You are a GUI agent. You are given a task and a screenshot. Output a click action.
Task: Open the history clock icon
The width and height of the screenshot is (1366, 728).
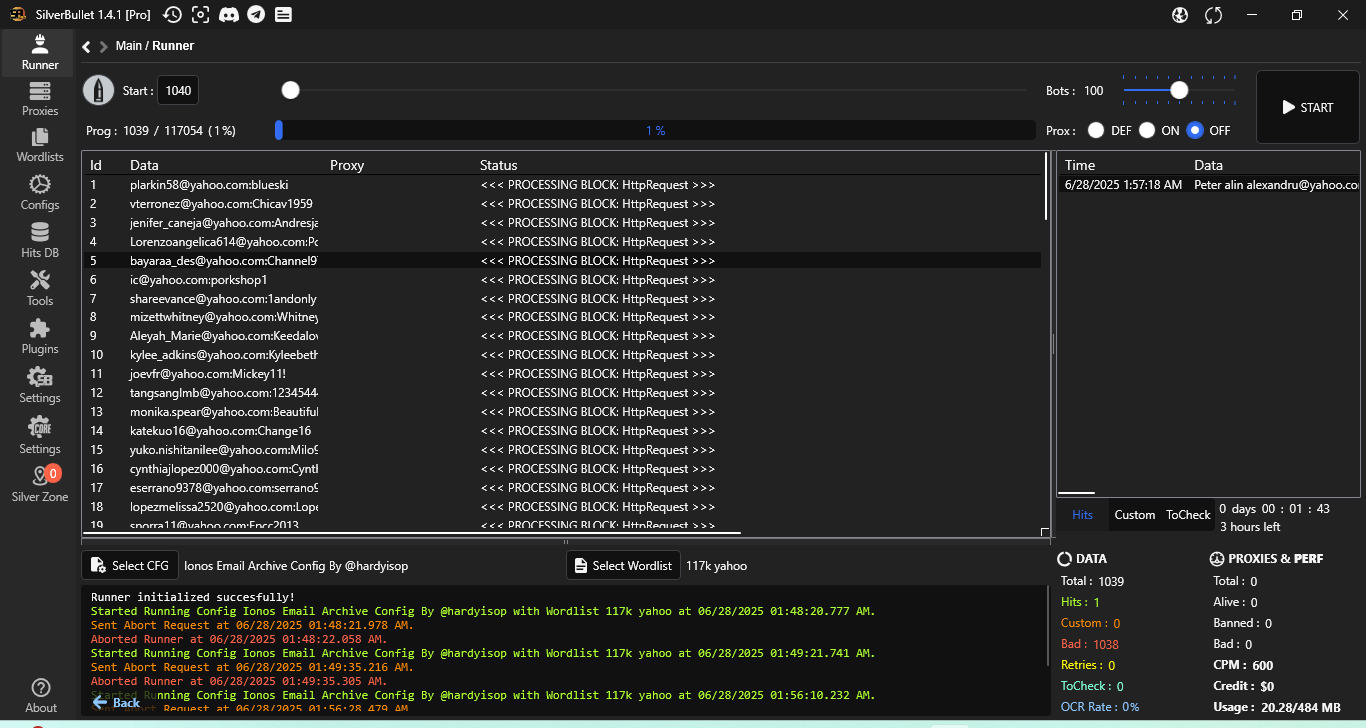172,14
